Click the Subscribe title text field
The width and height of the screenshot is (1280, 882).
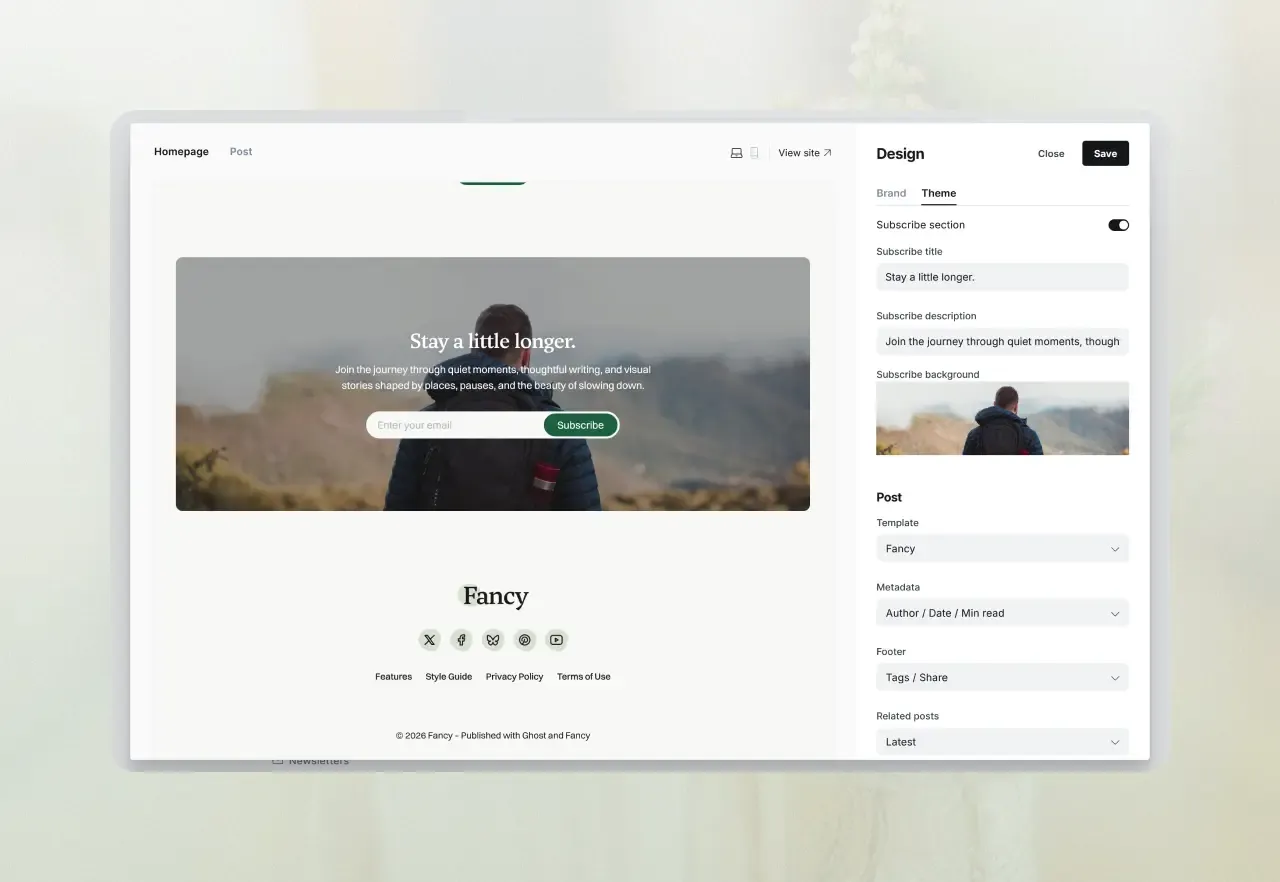pyautogui.click(x=1002, y=277)
